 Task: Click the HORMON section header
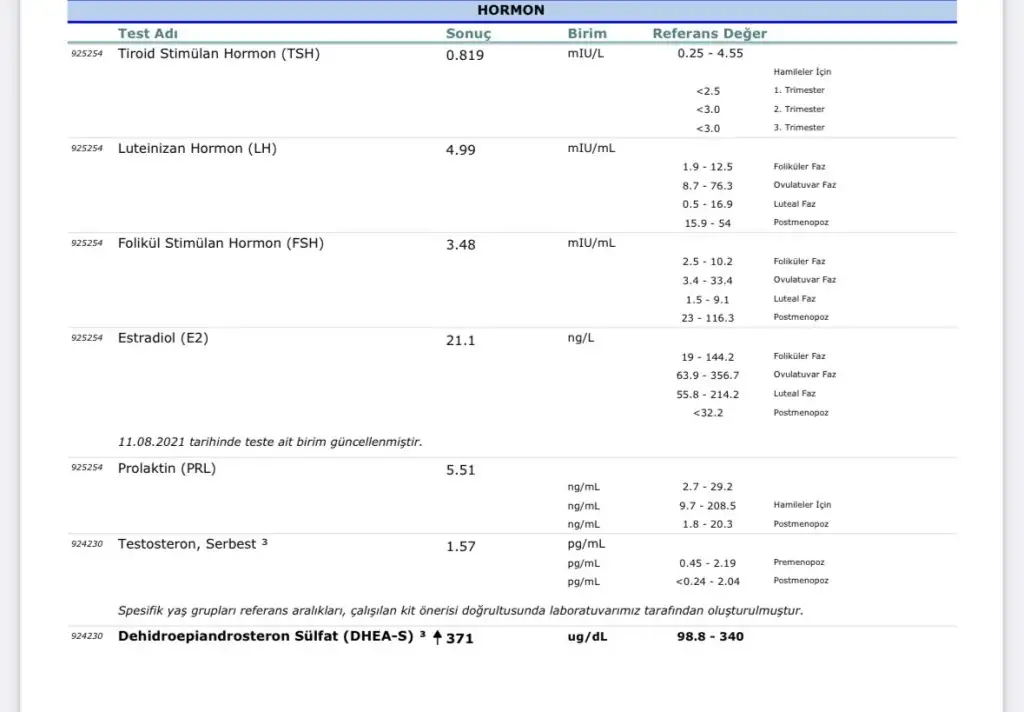pos(511,10)
